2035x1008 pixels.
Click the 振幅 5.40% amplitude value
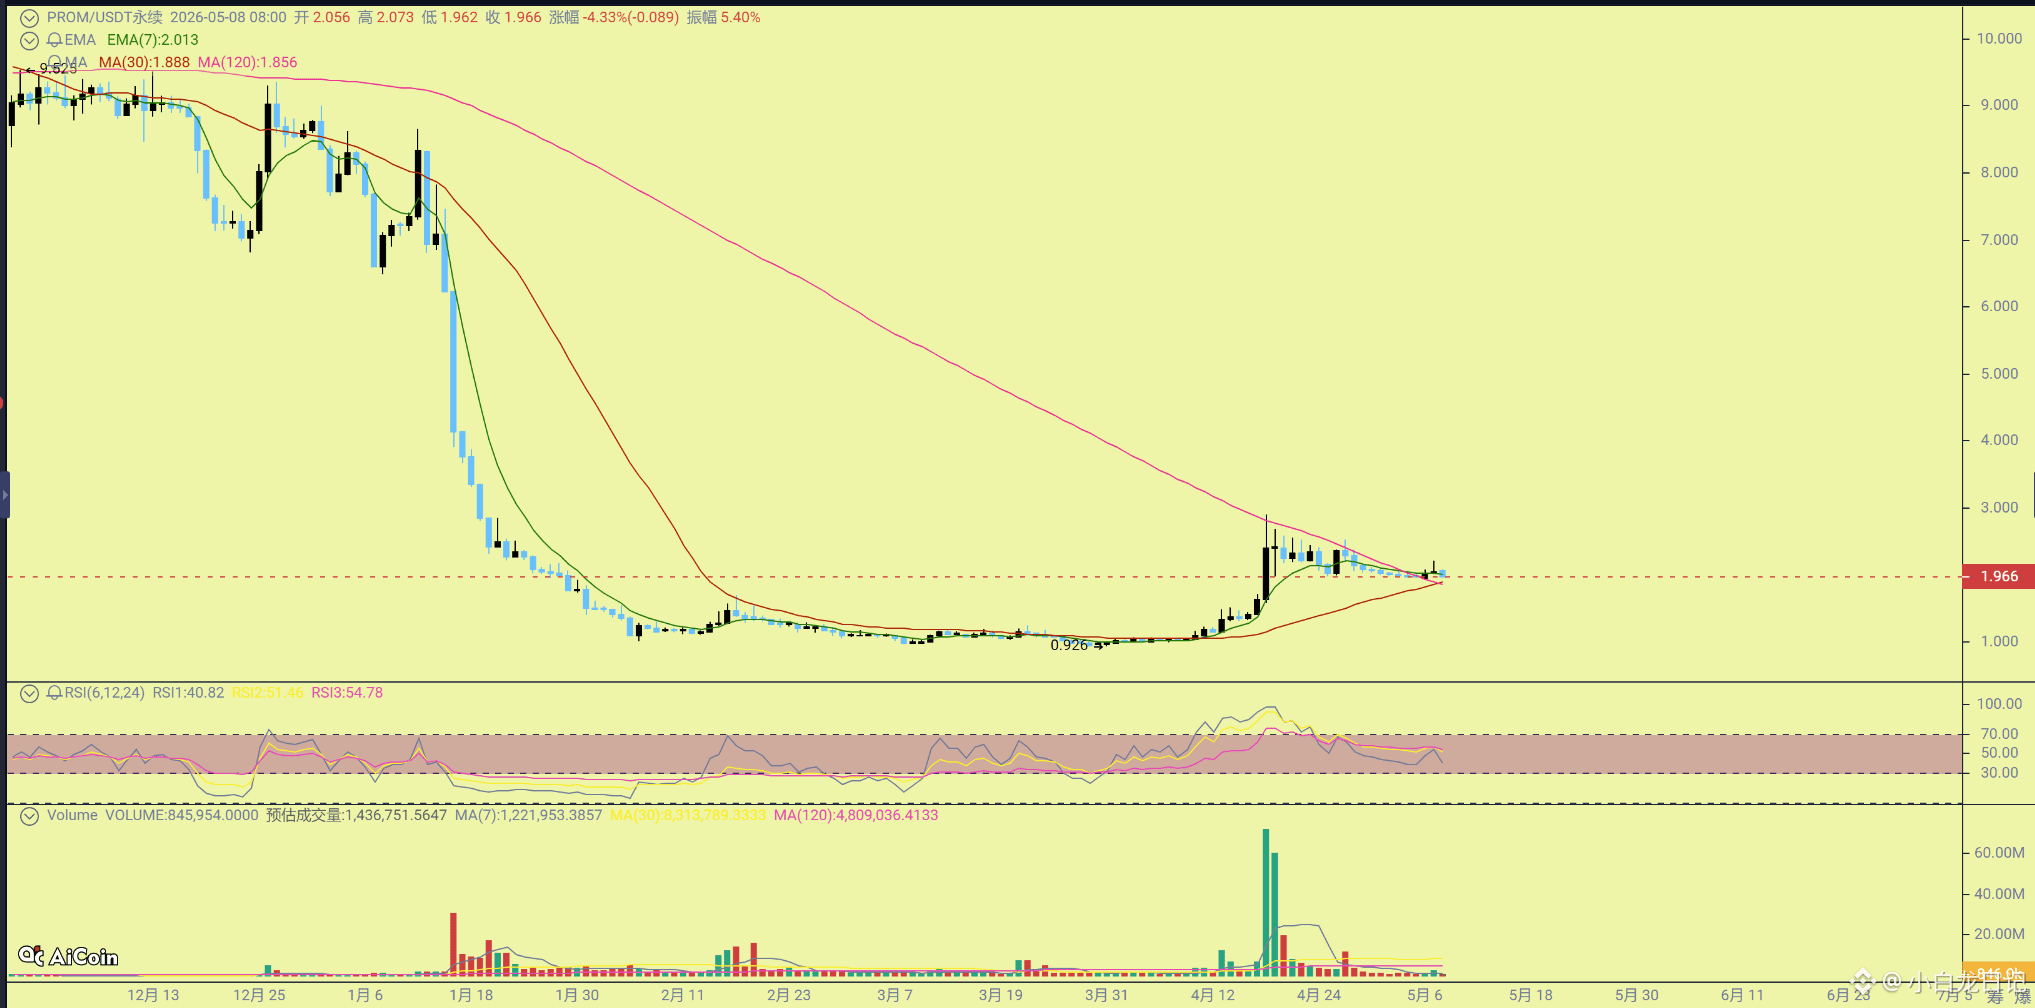[723, 18]
